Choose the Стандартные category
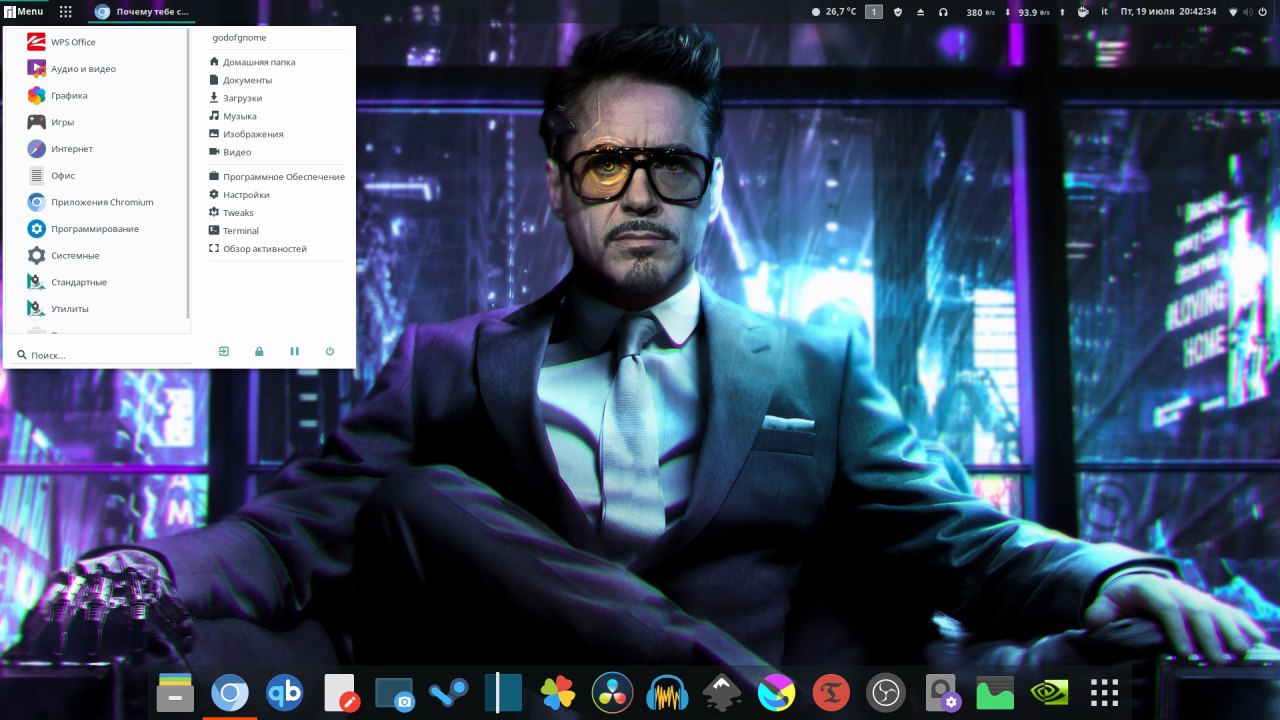 [96, 282]
